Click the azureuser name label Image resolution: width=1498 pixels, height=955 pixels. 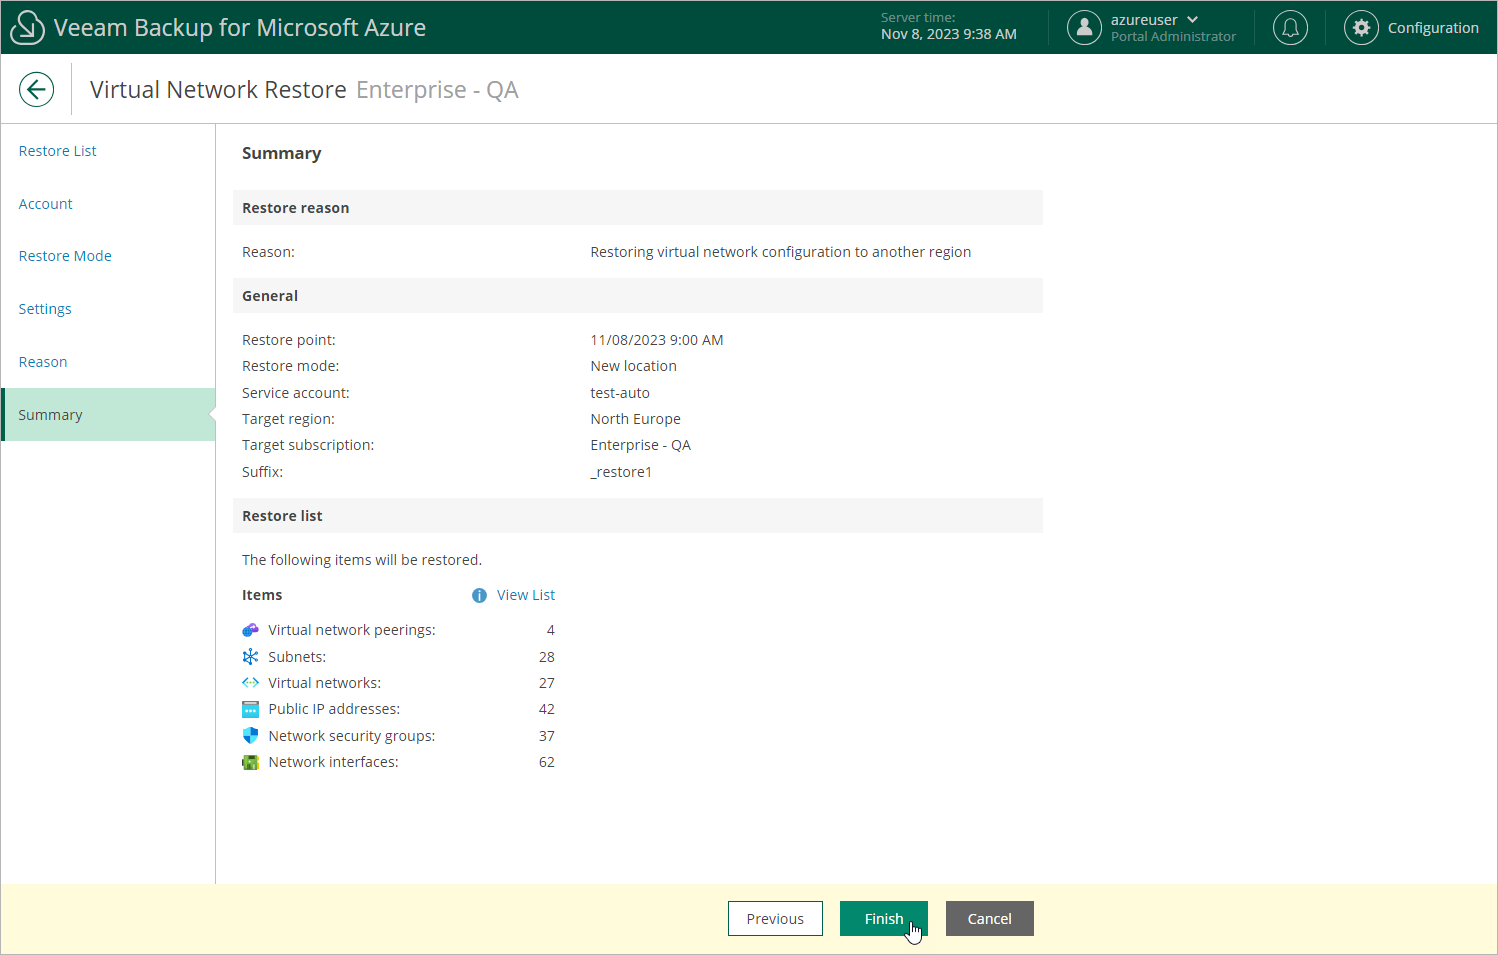click(1144, 20)
